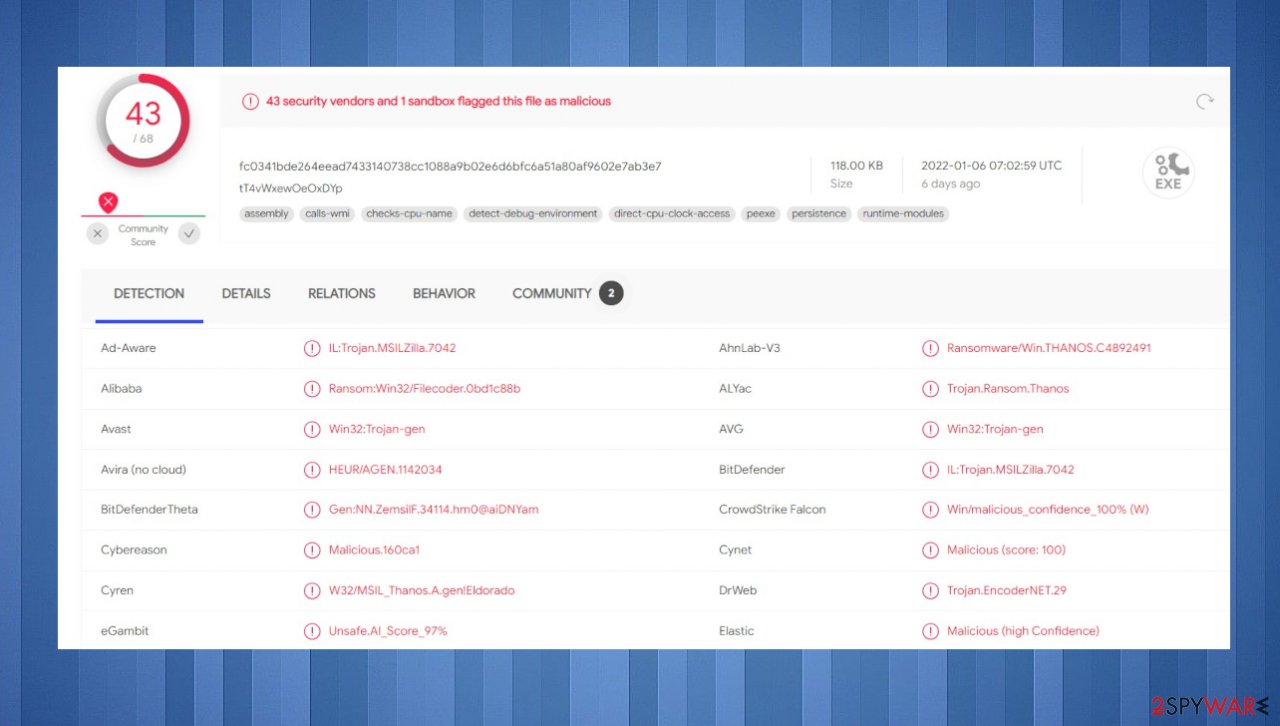Click the HEUR/AGEN.1142034 result
Image resolution: width=1280 pixels, height=726 pixels.
pyautogui.click(x=385, y=469)
